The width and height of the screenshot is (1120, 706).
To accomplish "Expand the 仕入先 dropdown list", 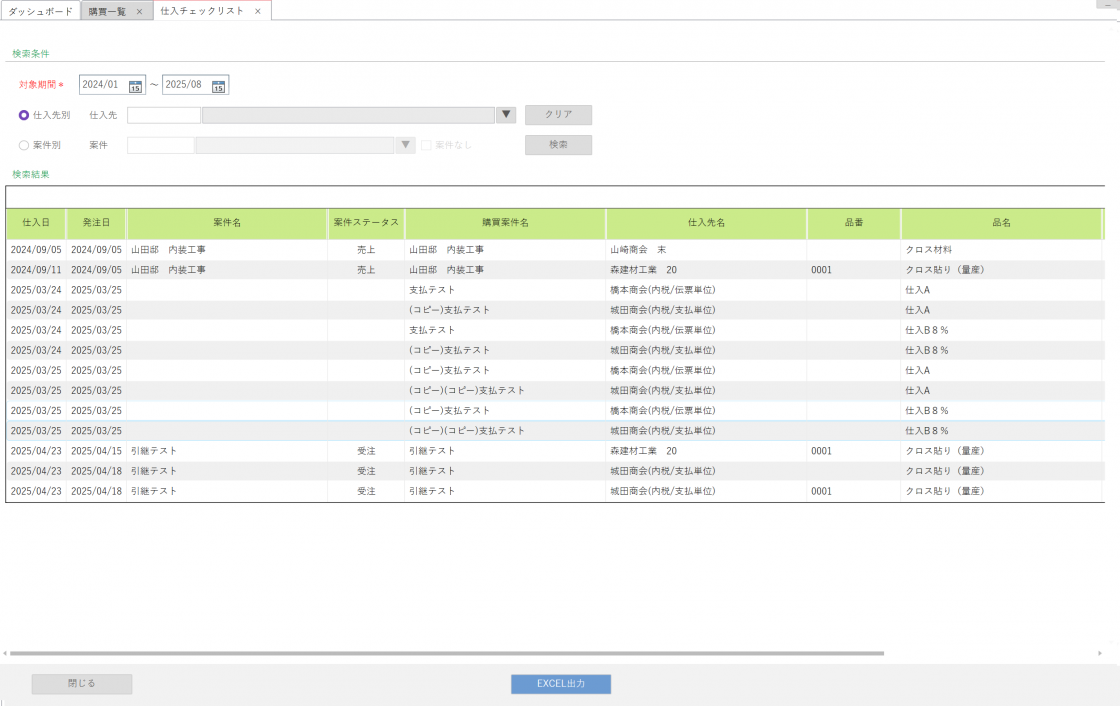I will tap(506, 115).
